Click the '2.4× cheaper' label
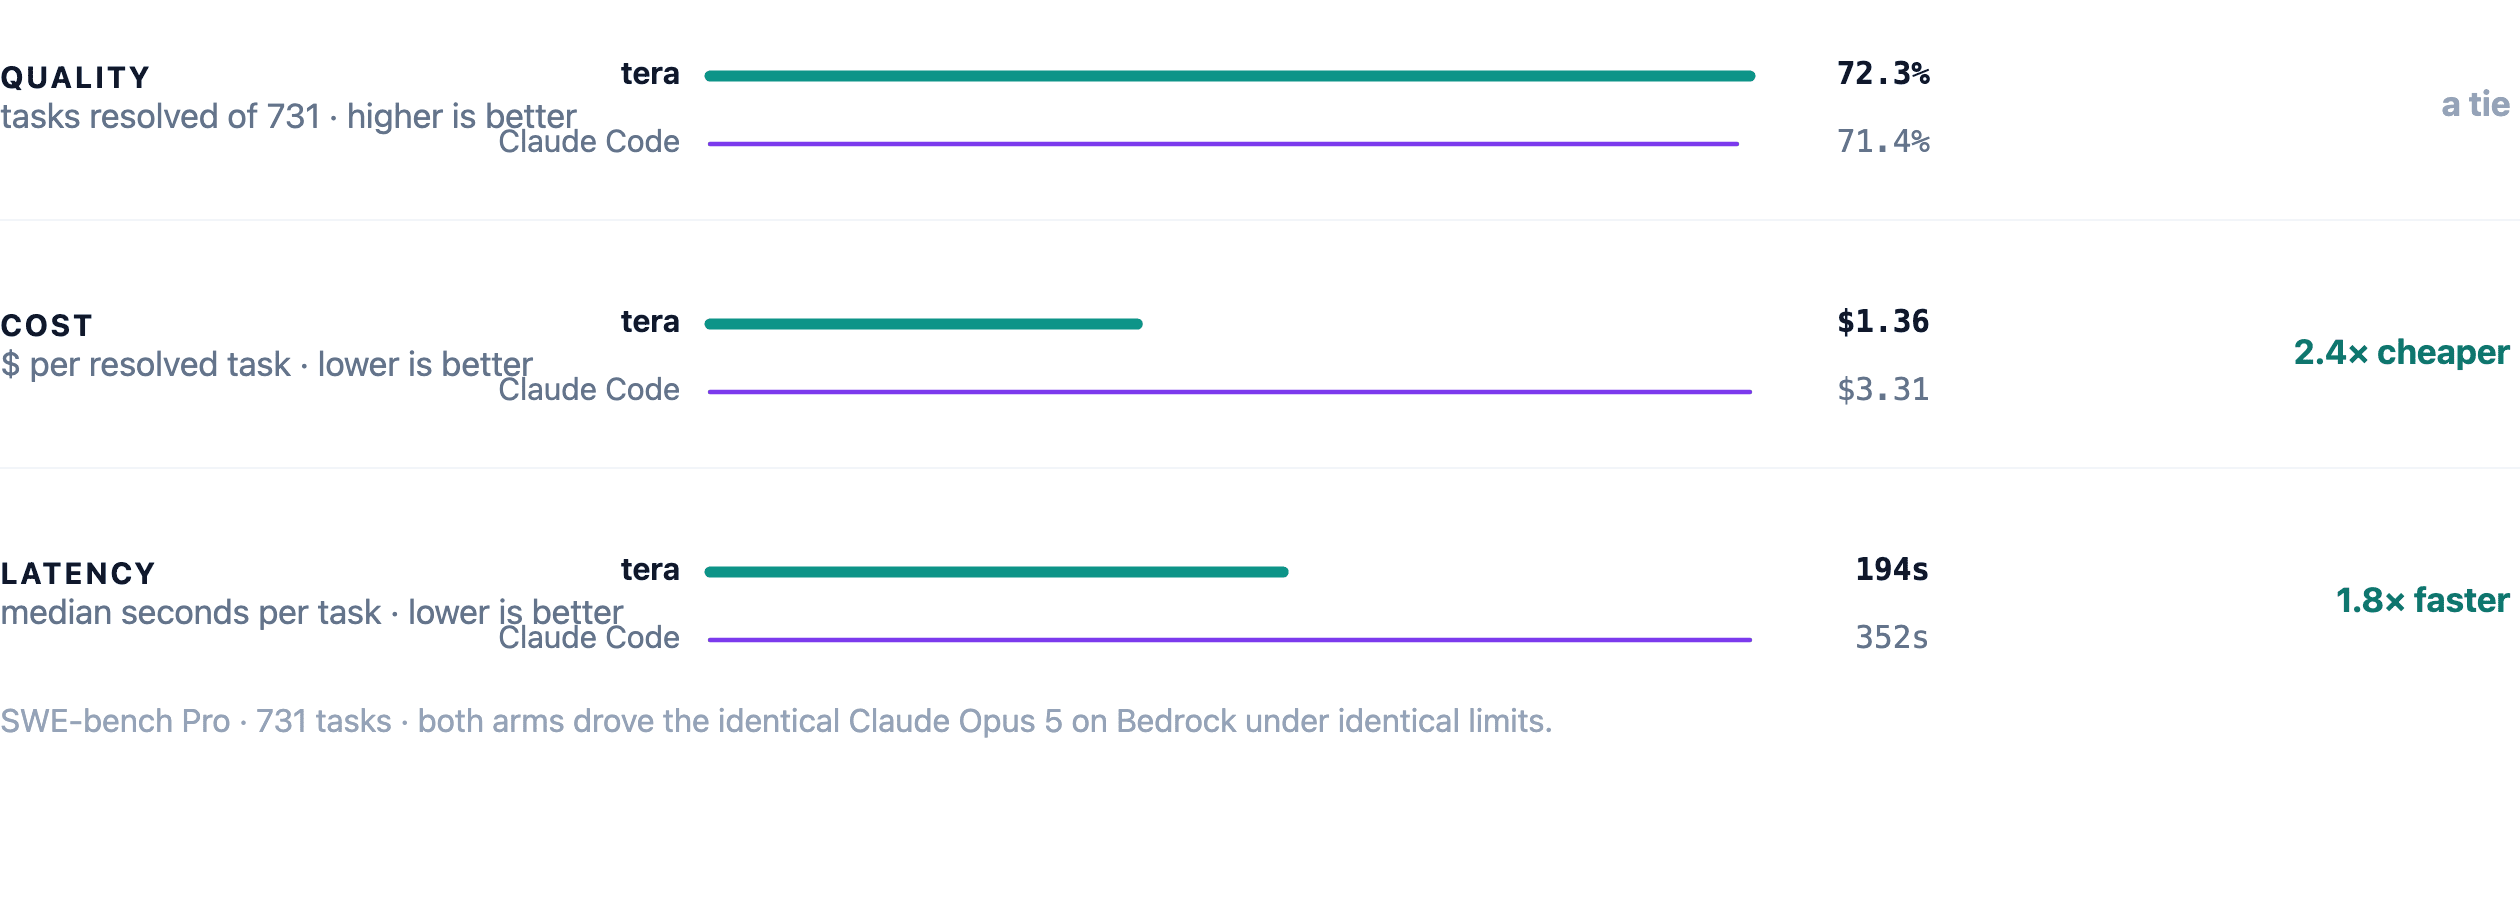 tap(2401, 352)
